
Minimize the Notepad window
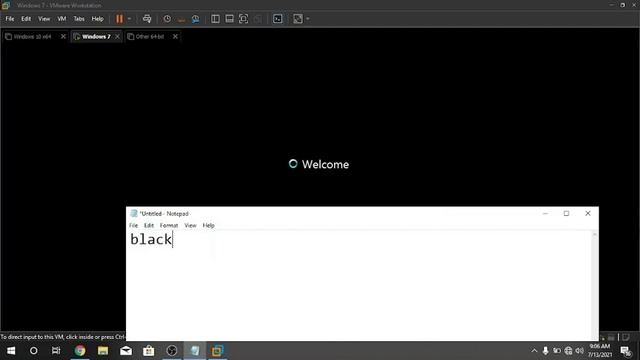click(545, 213)
